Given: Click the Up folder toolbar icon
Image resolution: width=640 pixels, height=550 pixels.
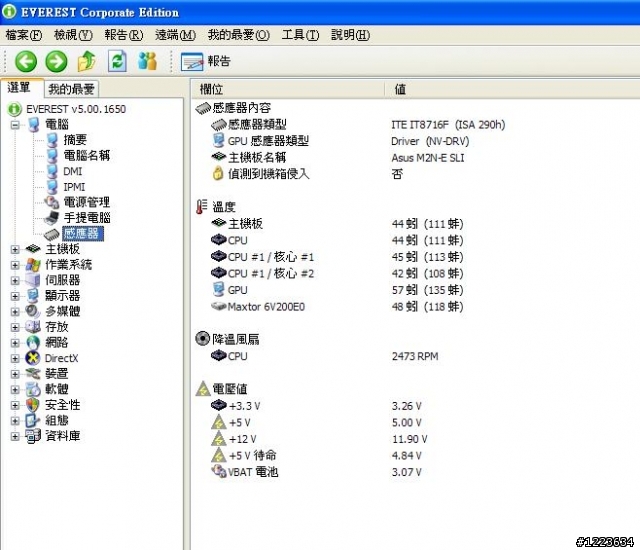Looking at the screenshot, I should [x=87, y=62].
